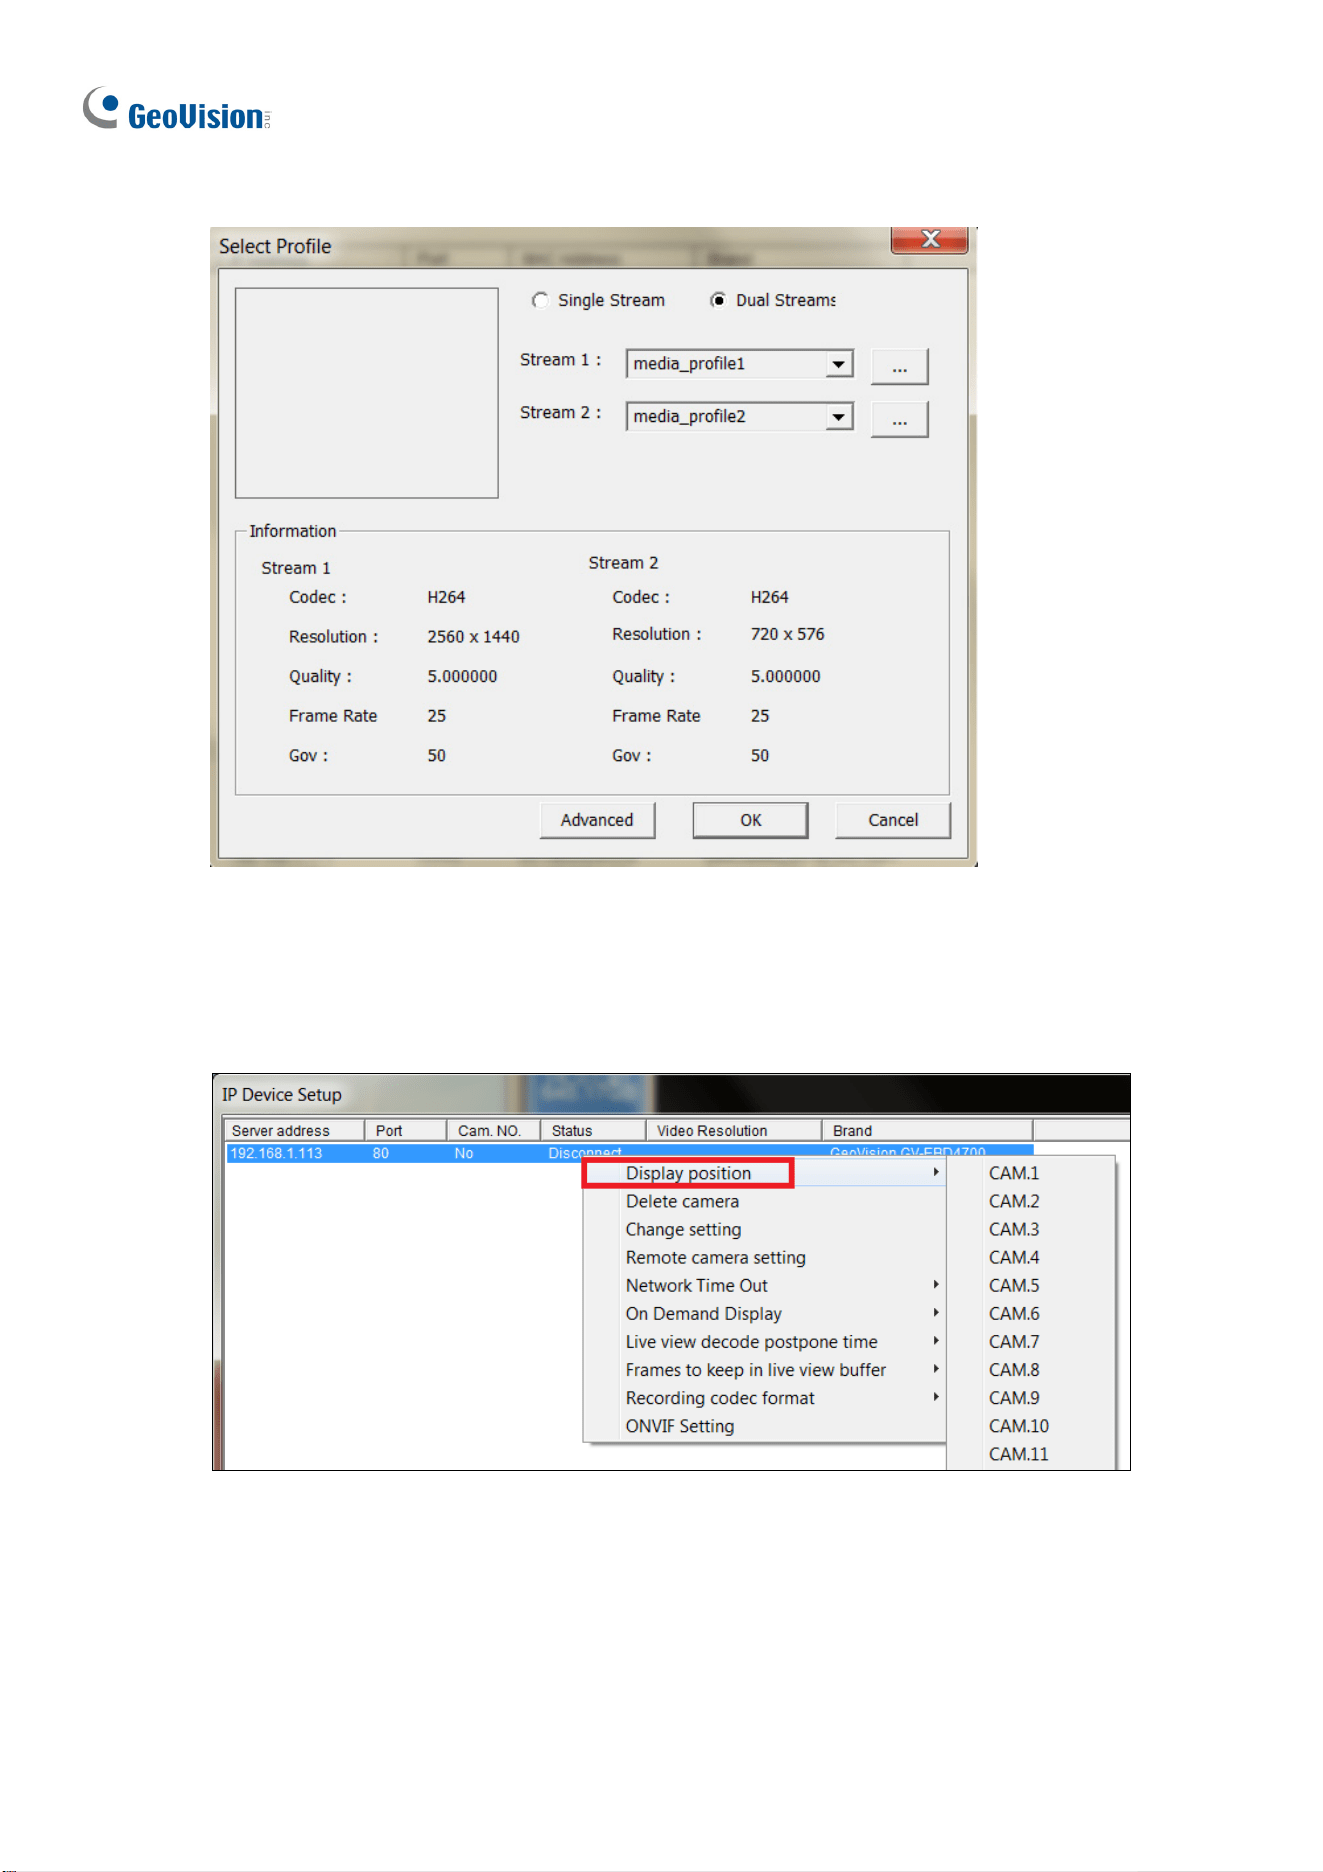Click the ellipsis button beside Stream 1
Screen dimensions: 1323x1872
[899, 366]
